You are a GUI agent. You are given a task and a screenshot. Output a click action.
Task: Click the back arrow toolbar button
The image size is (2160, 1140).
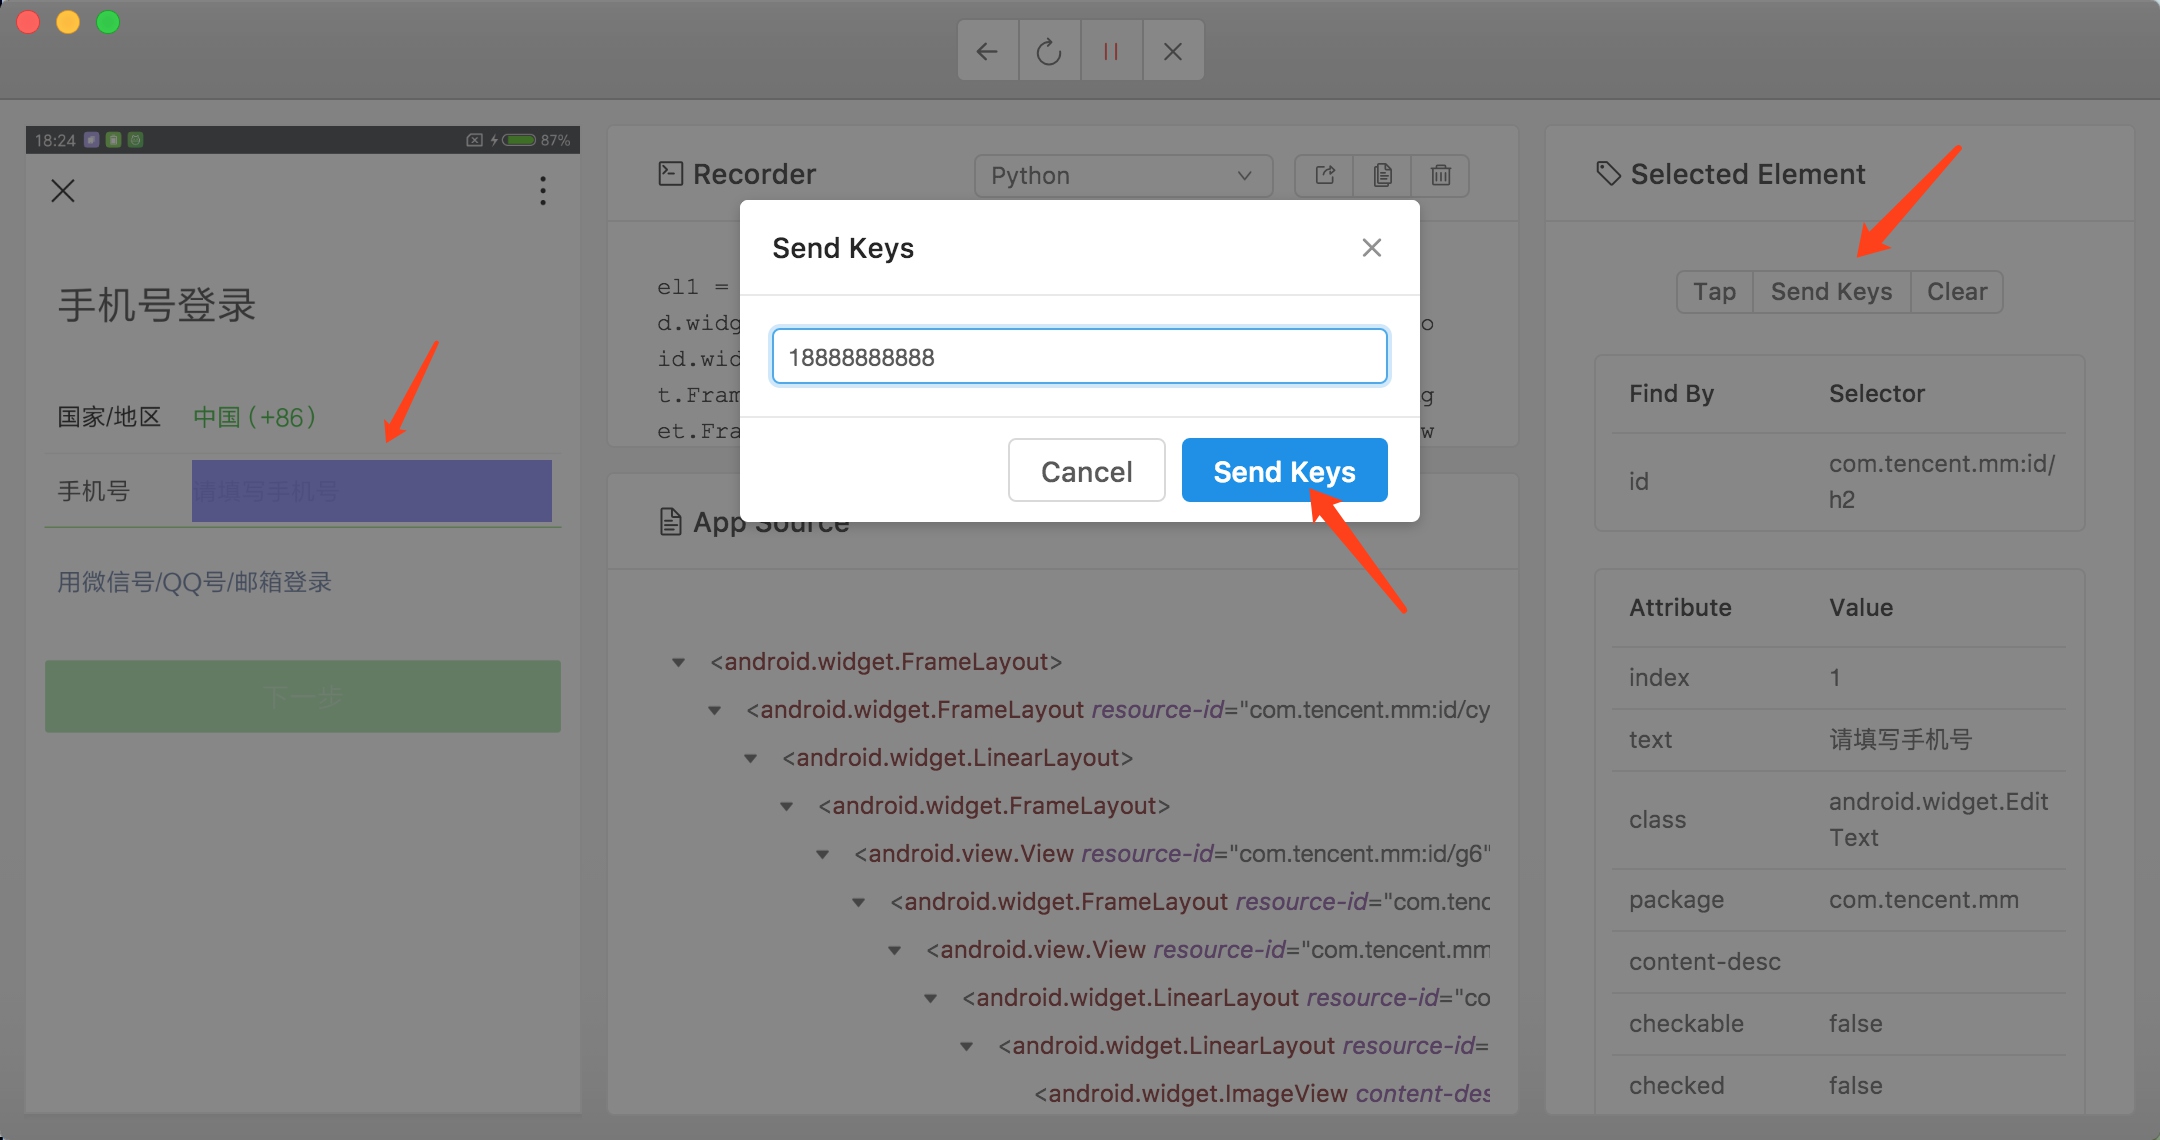click(x=988, y=51)
